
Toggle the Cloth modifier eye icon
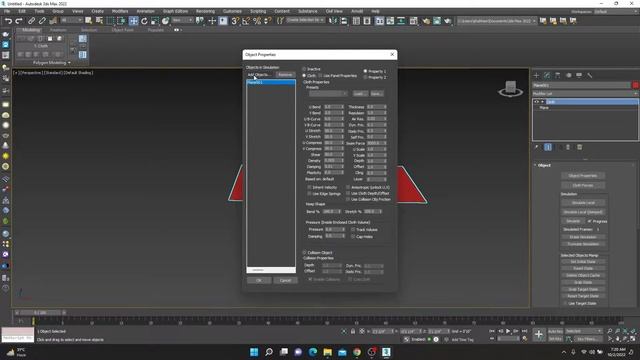point(536,102)
